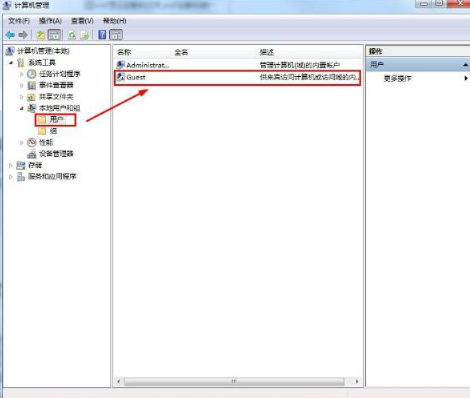Sort by the 名称 column header
The width and height of the screenshot is (470, 398).
click(124, 52)
